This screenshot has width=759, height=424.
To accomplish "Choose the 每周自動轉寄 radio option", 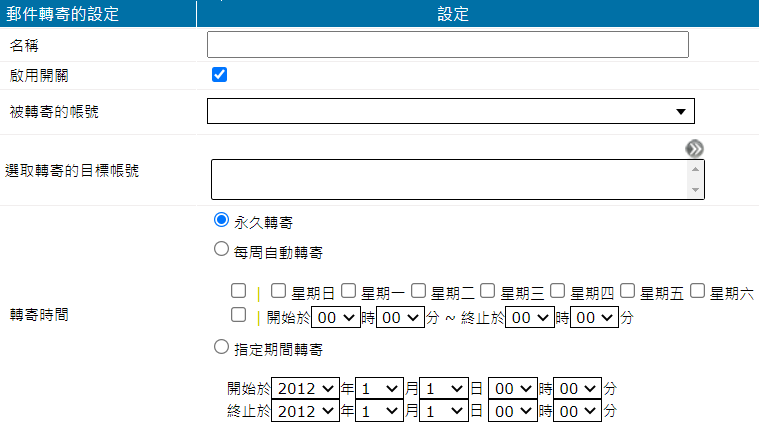I will (x=222, y=250).
